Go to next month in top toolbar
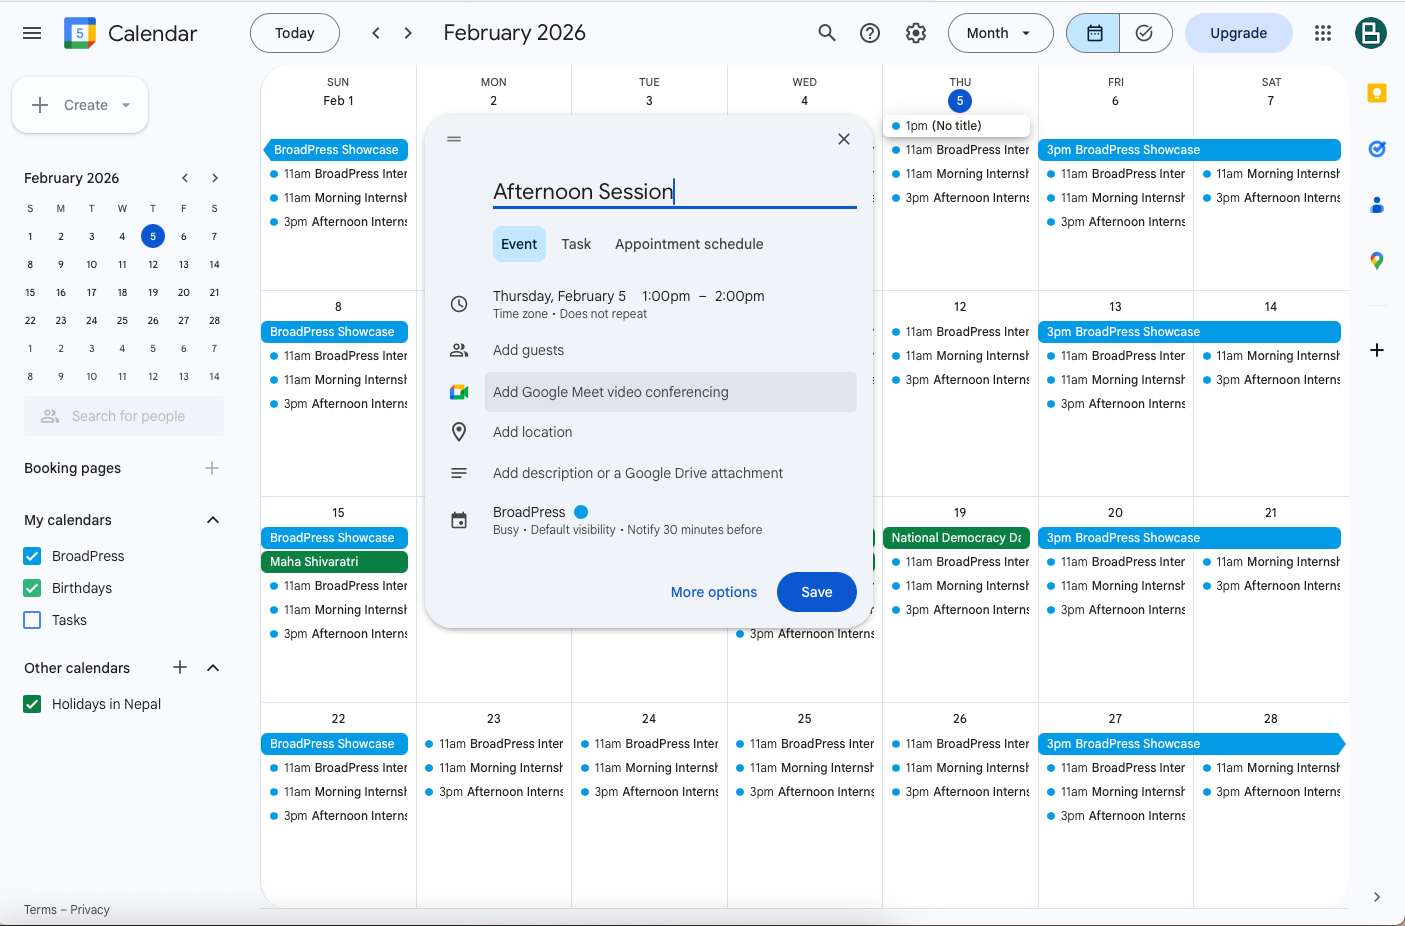This screenshot has height=926, width=1405. 408,33
